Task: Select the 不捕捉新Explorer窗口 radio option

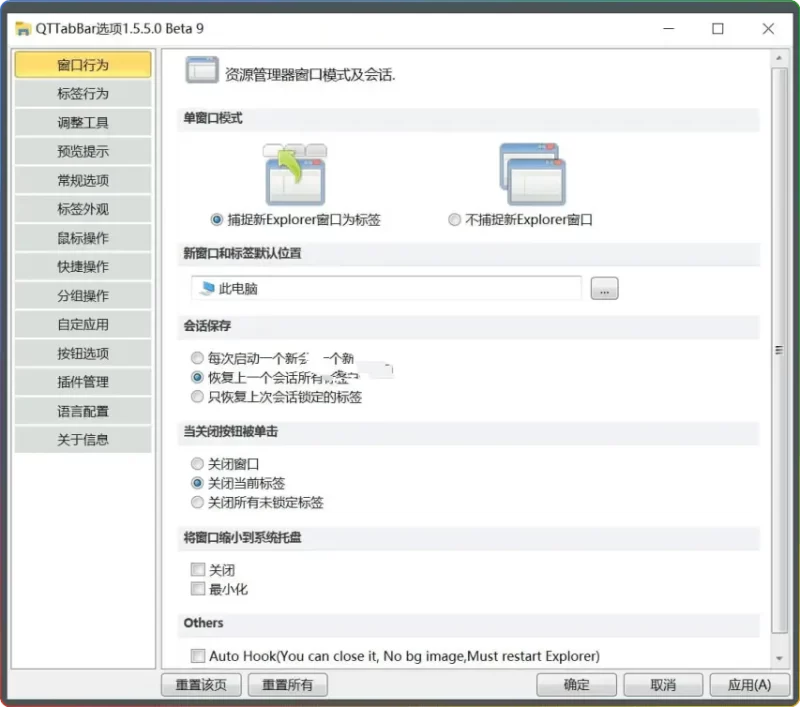Action: pos(455,220)
